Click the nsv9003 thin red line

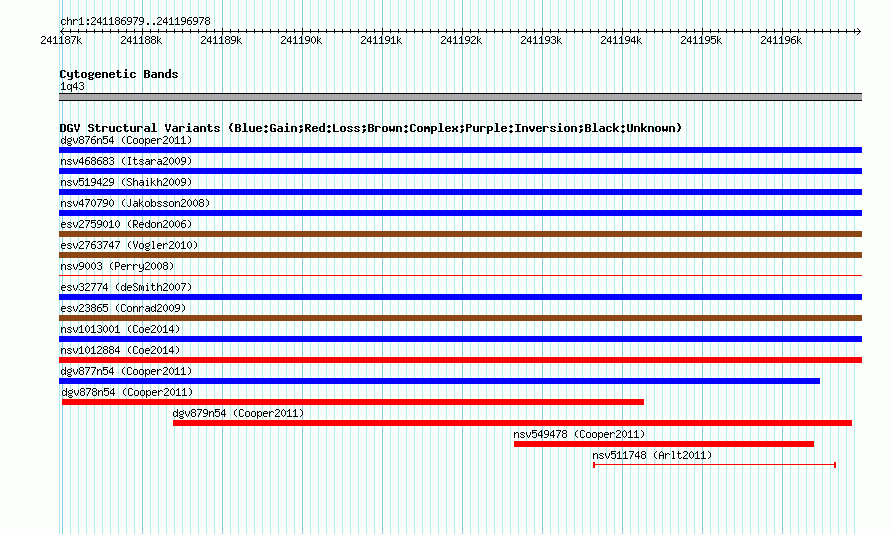point(460,276)
